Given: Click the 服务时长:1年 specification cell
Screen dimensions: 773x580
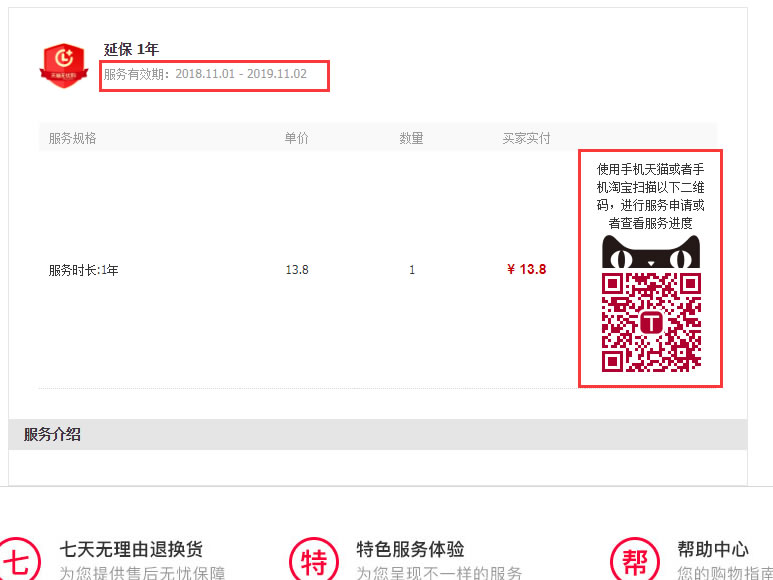Looking at the screenshot, I should tap(83, 270).
